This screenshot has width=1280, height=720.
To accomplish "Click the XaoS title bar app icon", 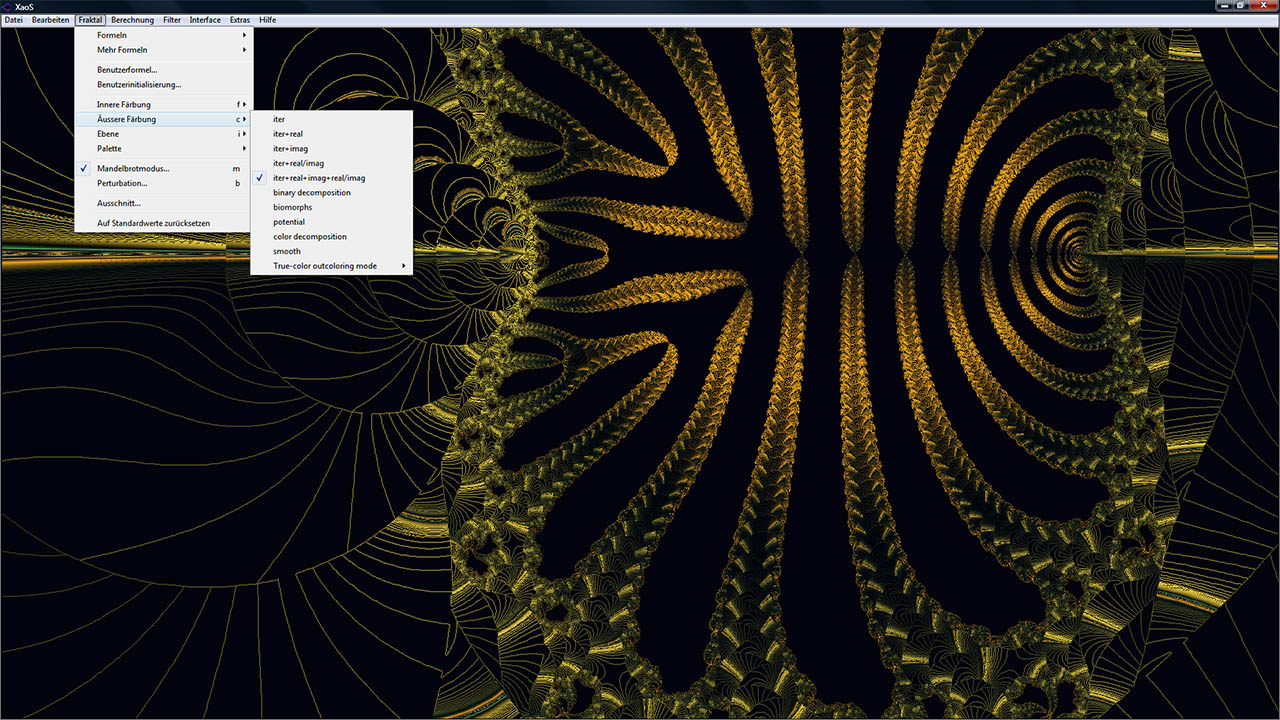I will [x=7, y=6].
